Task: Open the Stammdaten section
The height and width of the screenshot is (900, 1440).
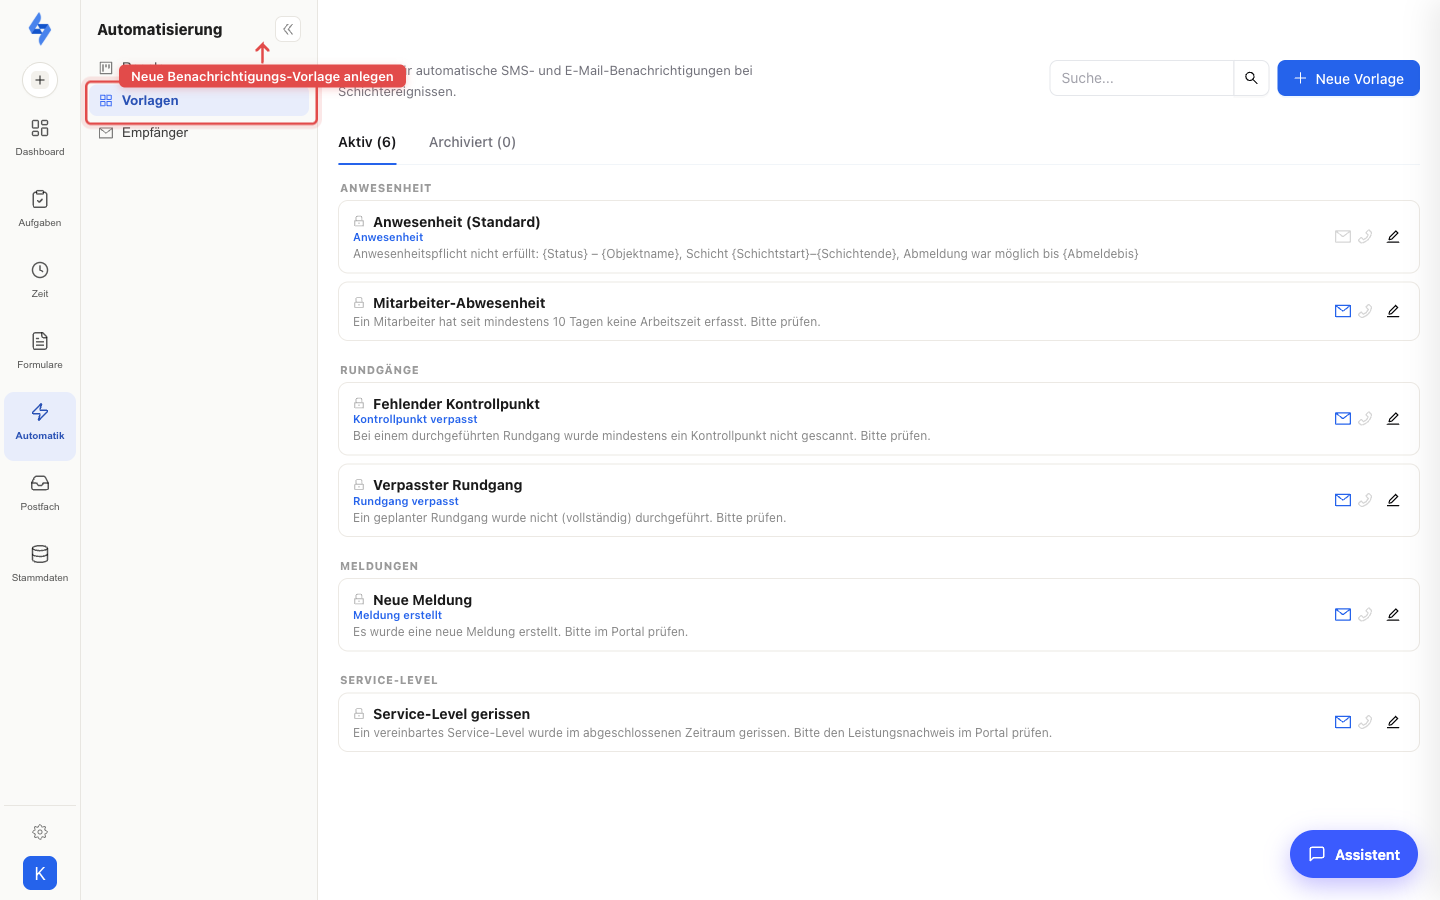Action: 40,563
